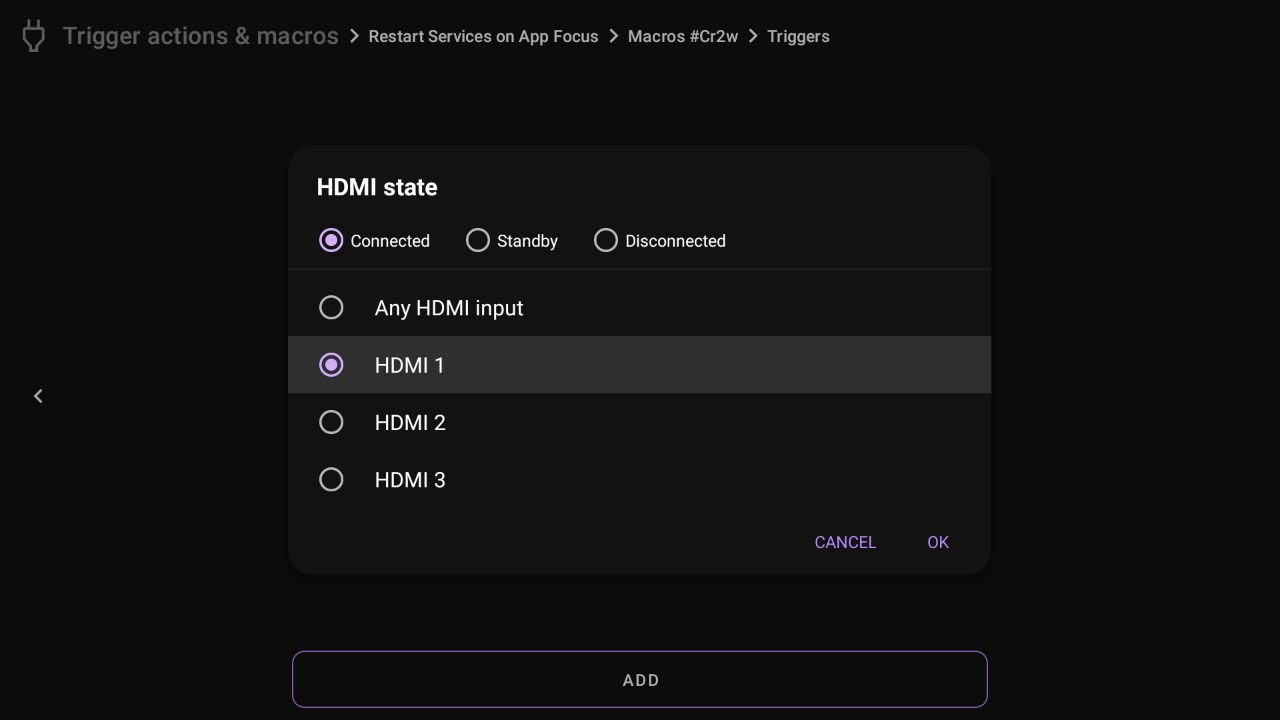Select Any HDMI input option
This screenshot has height=720, width=1280.
tap(331, 308)
